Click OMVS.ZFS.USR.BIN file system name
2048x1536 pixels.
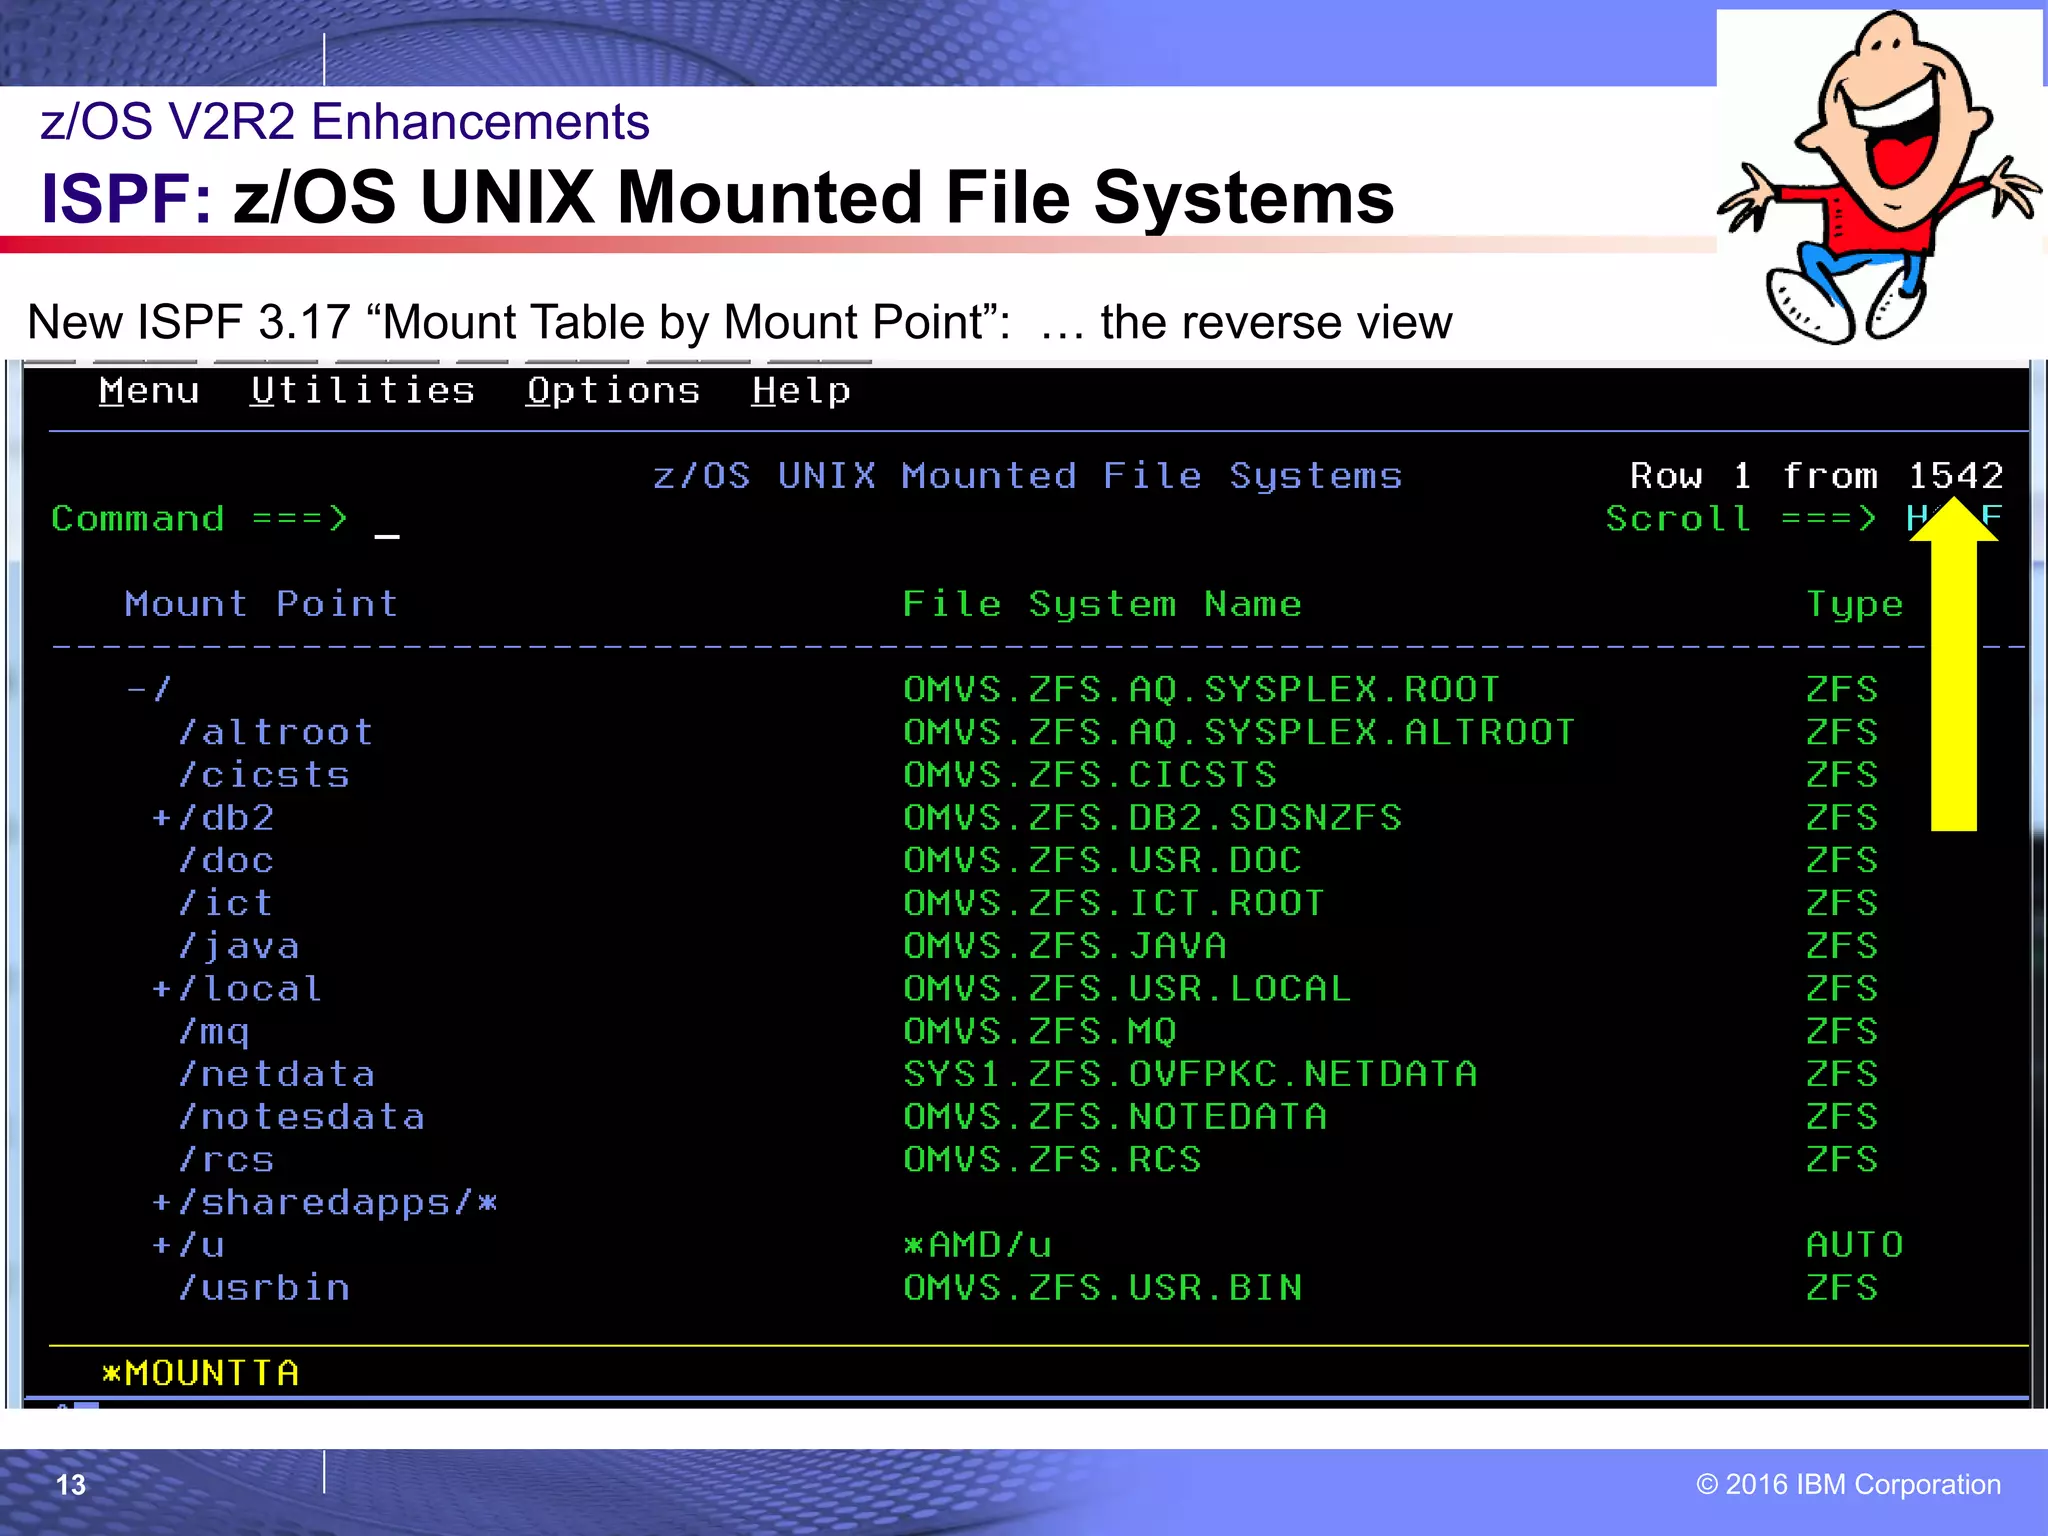pyautogui.click(x=1102, y=1288)
